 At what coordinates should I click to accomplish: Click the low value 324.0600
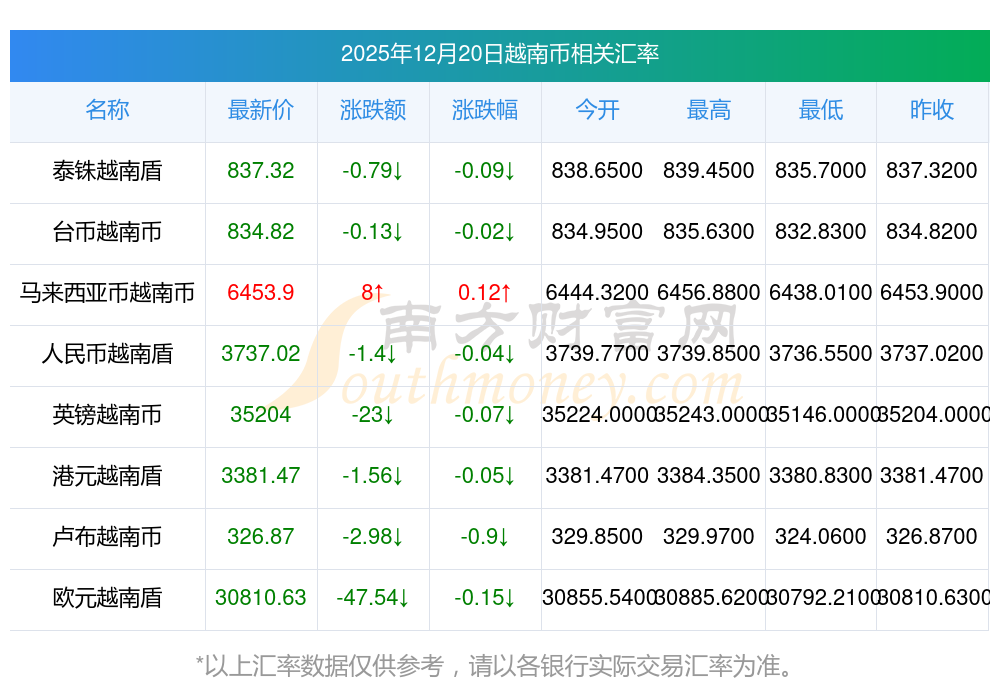click(x=821, y=536)
